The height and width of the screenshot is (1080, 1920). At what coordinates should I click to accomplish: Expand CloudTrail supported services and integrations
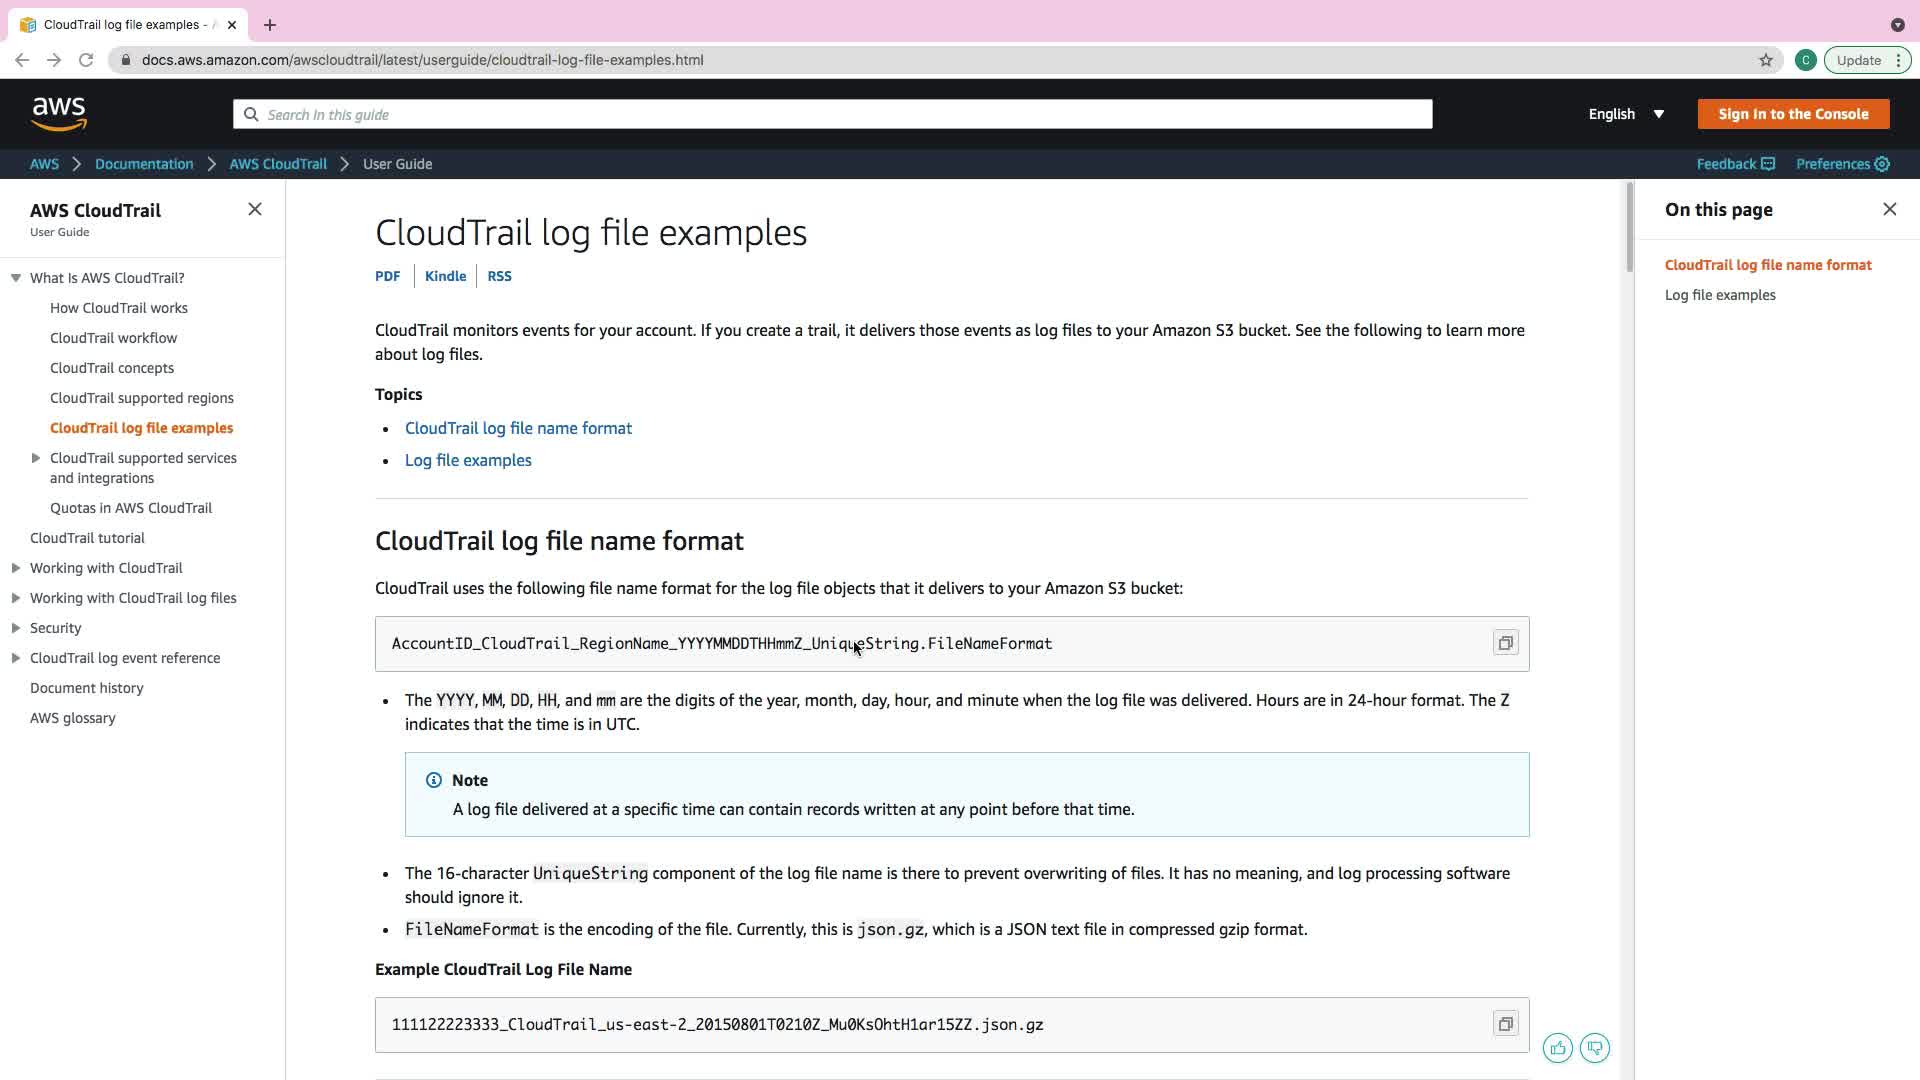pyautogui.click(x=36, y=458)
